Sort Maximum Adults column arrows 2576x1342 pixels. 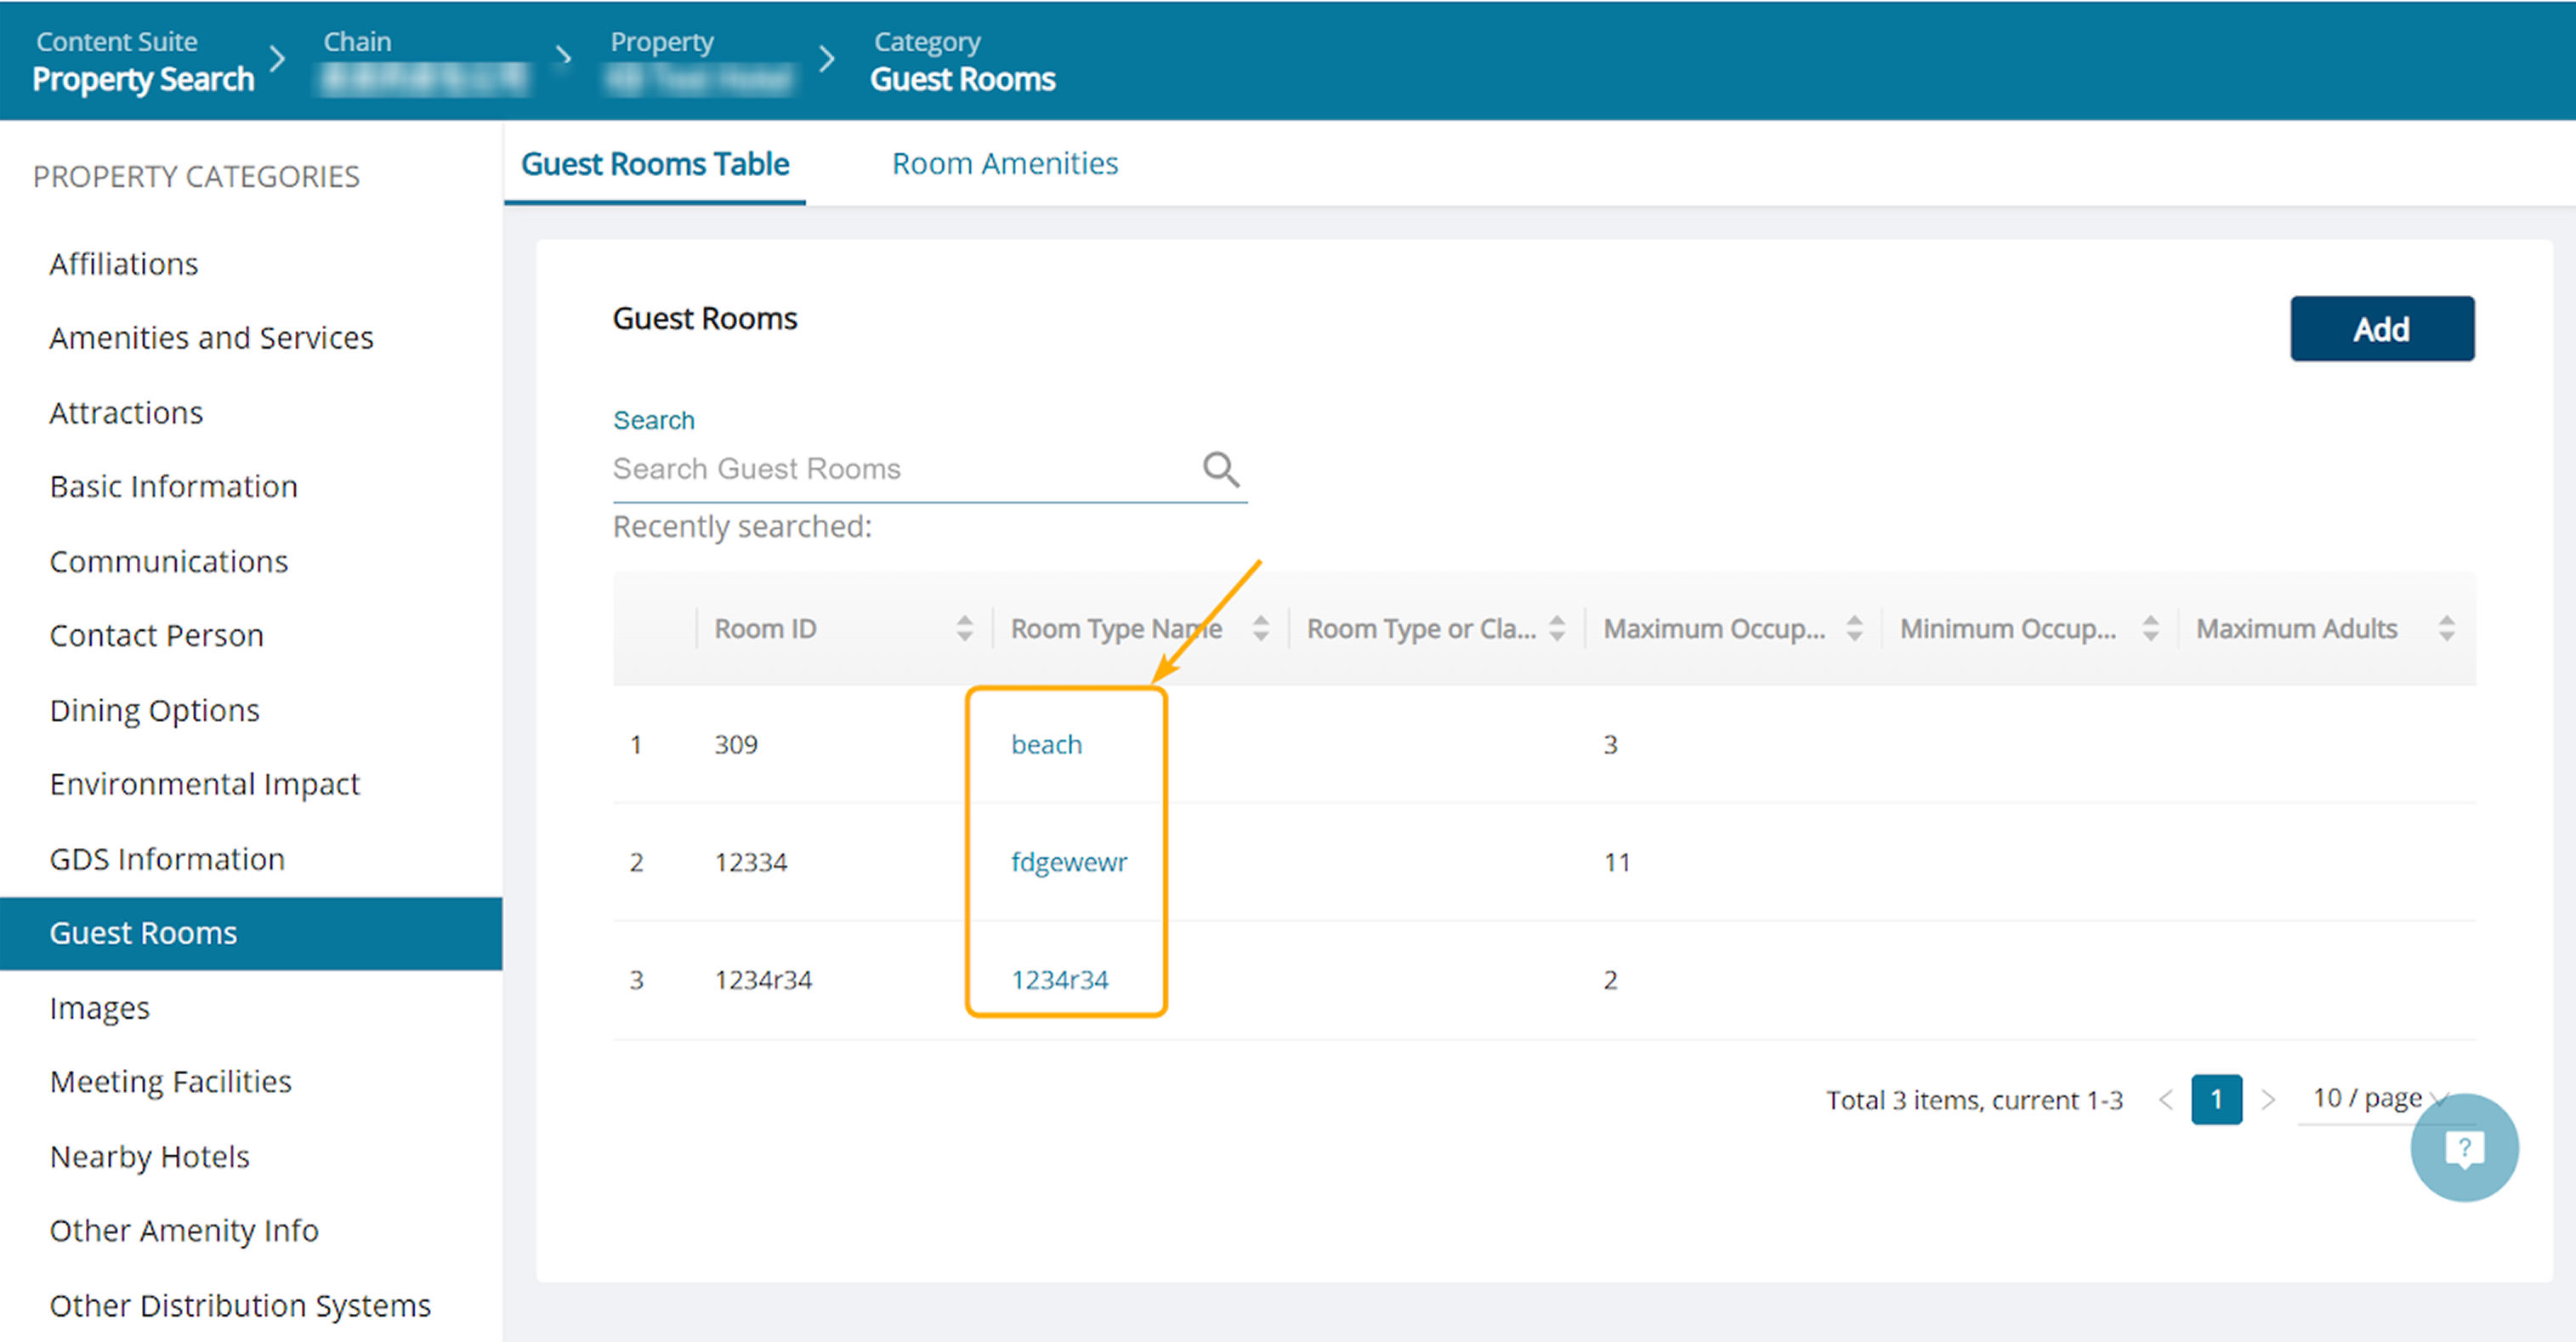pos(2446,628)
